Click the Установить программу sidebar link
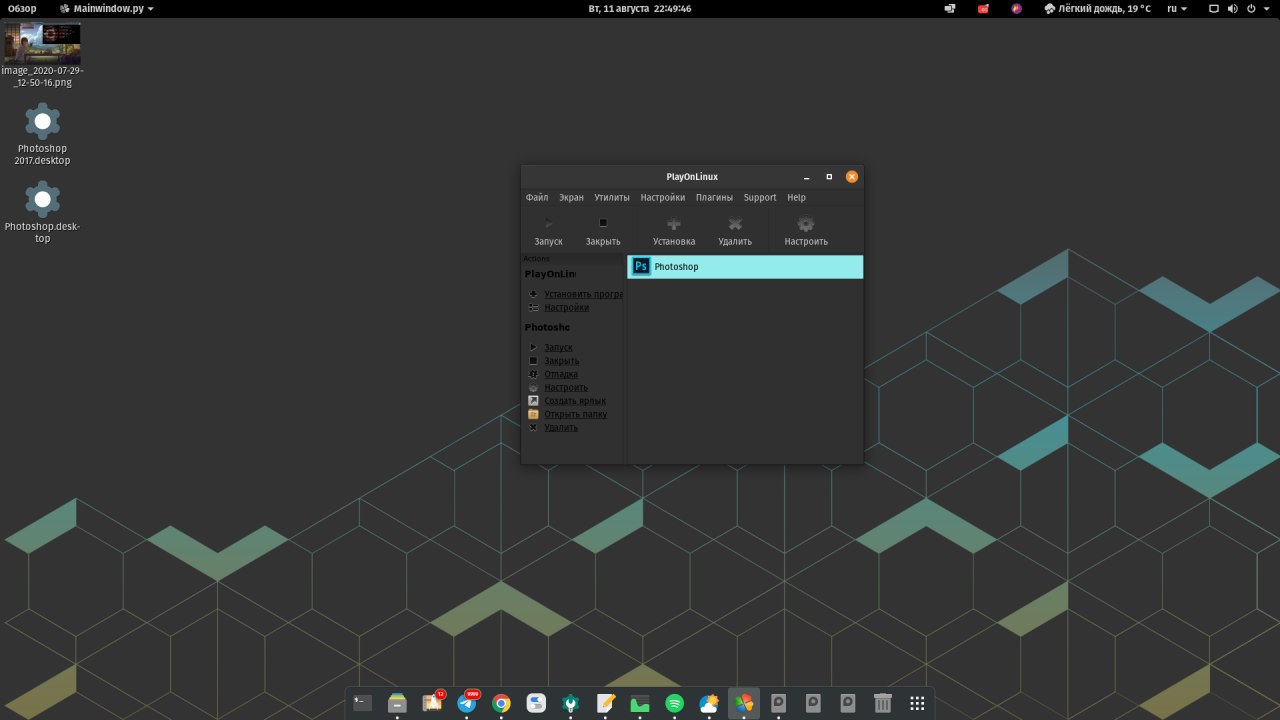This screenshot has height=720, width=1280. pos(583,294)
